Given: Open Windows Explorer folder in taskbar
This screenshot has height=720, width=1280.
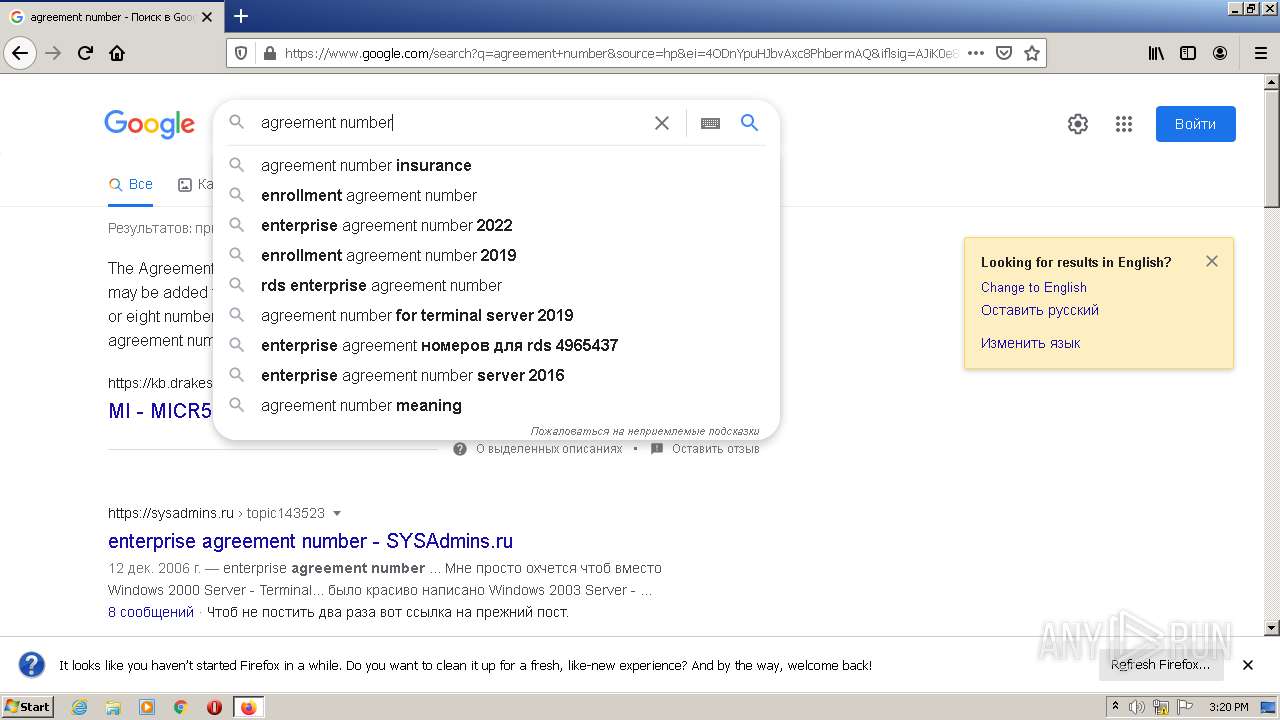Looking at the screenshot, I should coord(113,707).
